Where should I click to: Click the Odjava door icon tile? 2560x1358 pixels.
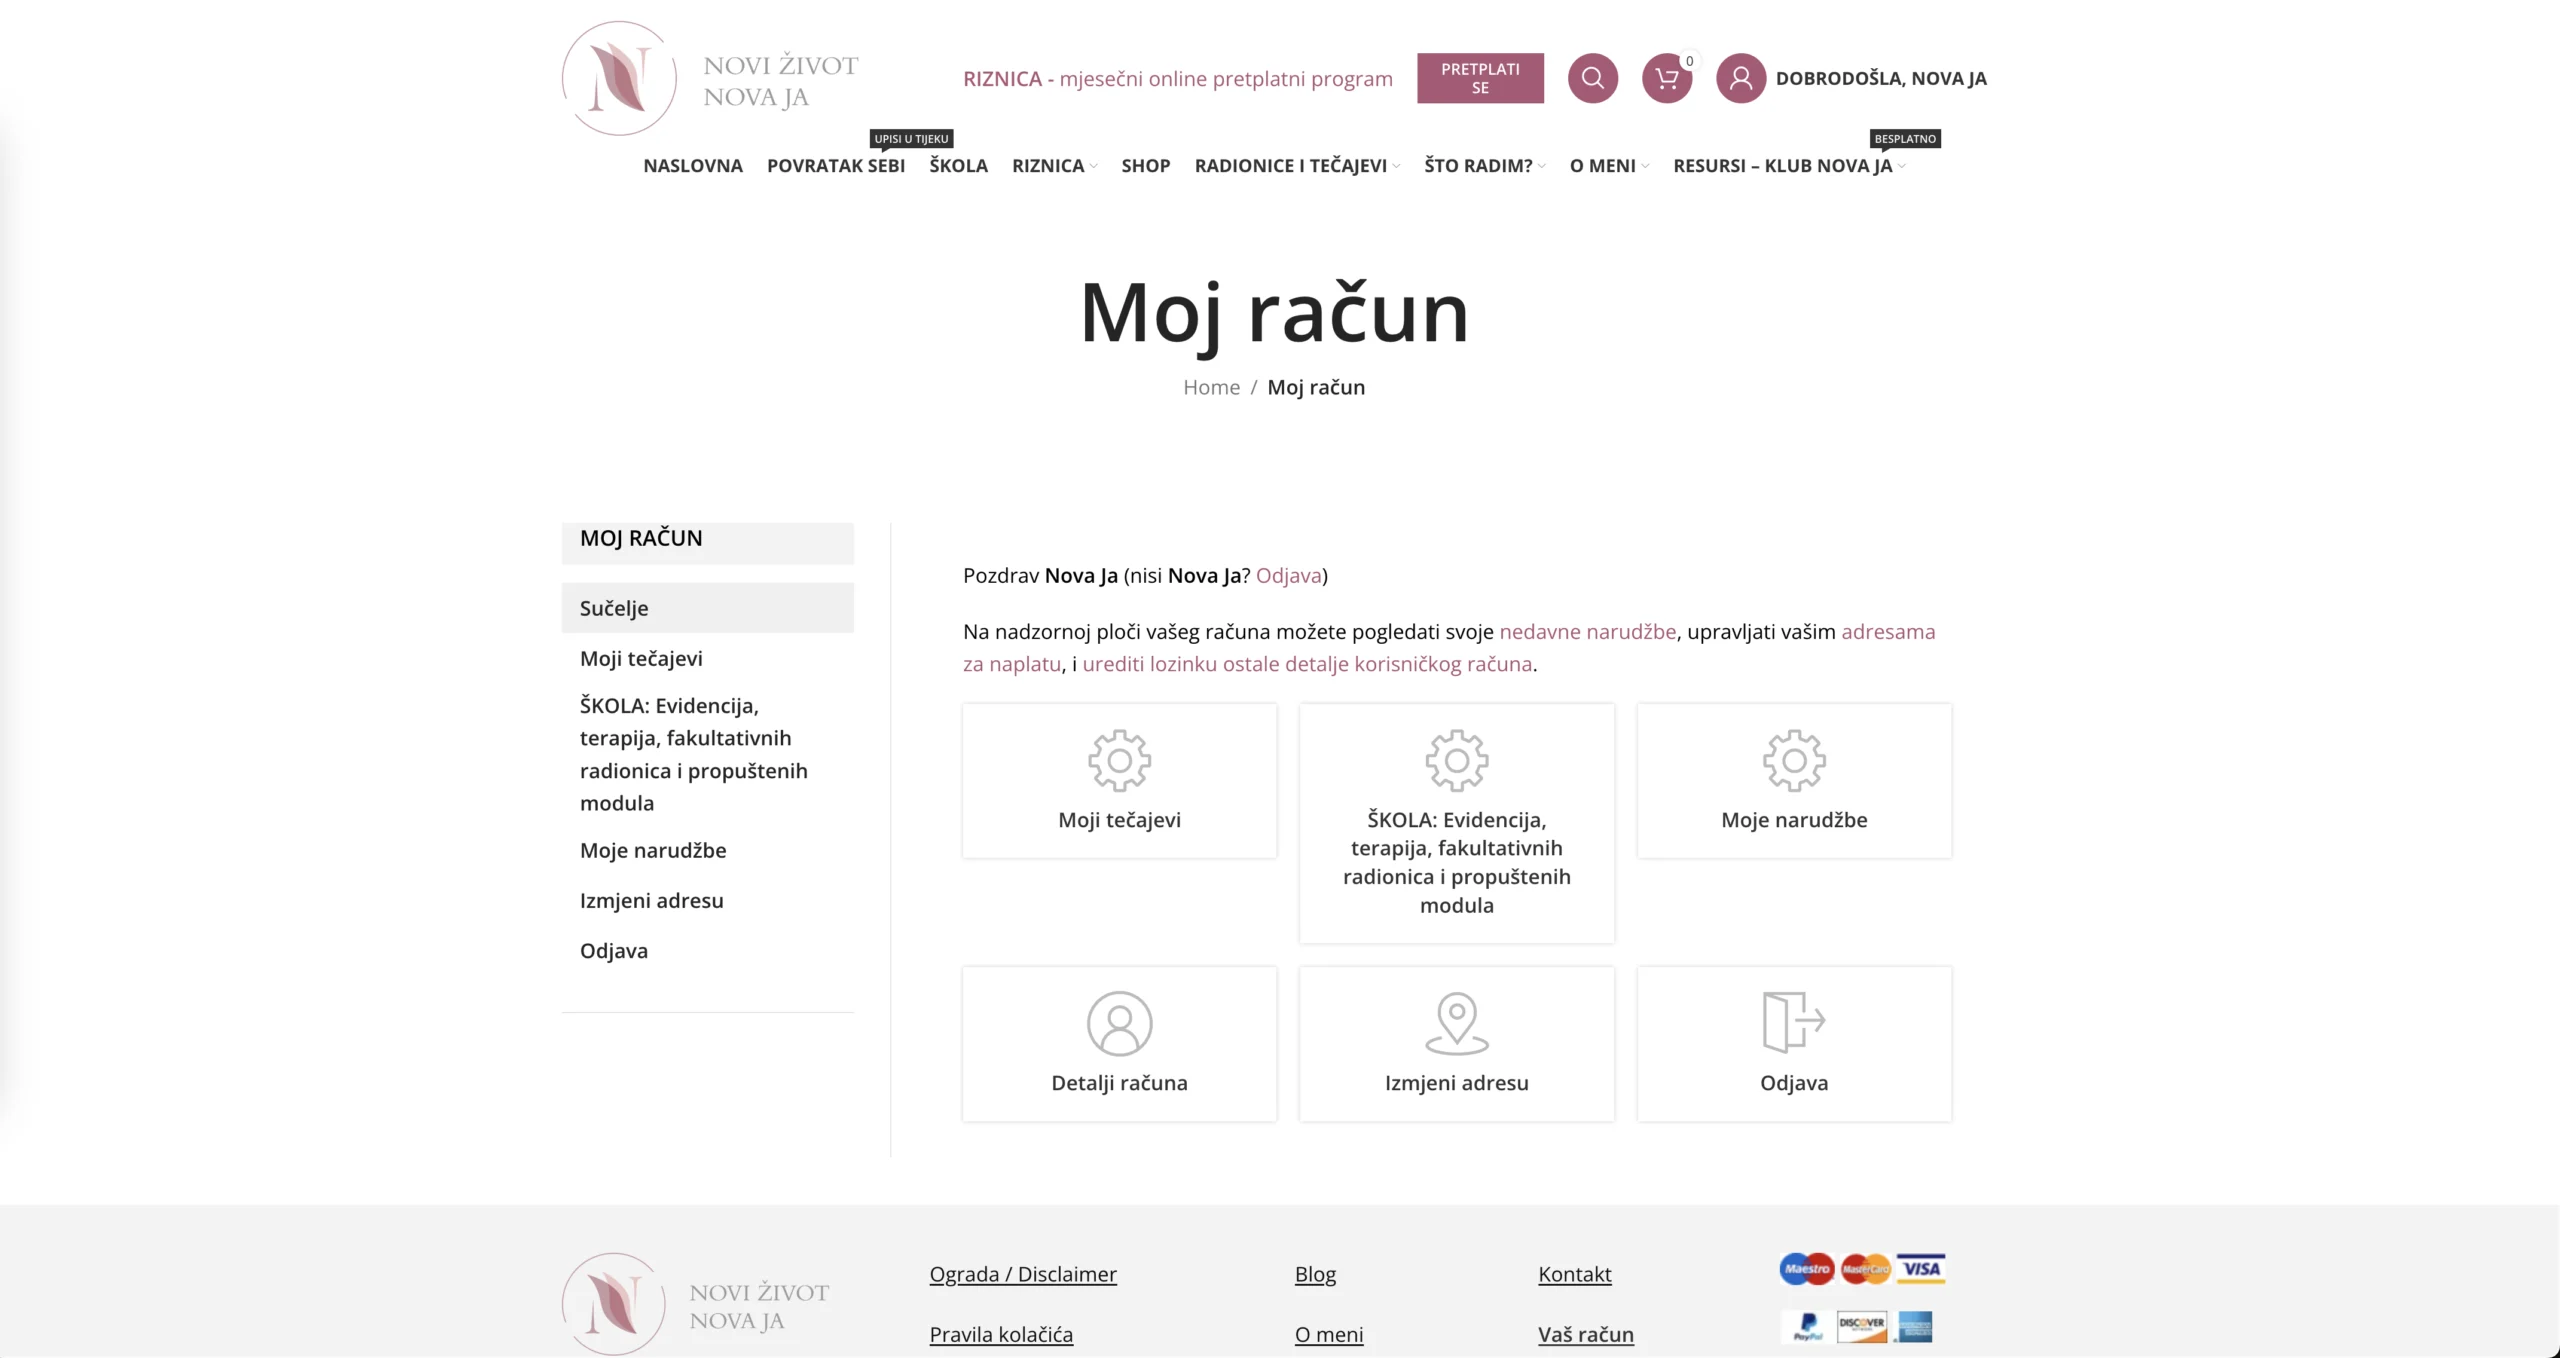click(x=1793, y=1043)
